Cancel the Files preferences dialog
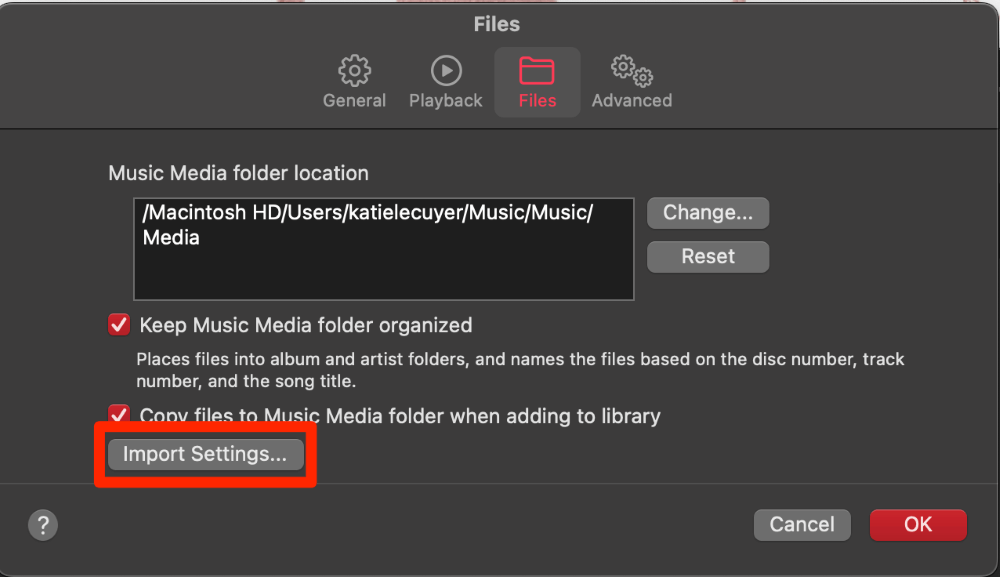Screen dimensions: 1000x577 click(x=802, y=525)
